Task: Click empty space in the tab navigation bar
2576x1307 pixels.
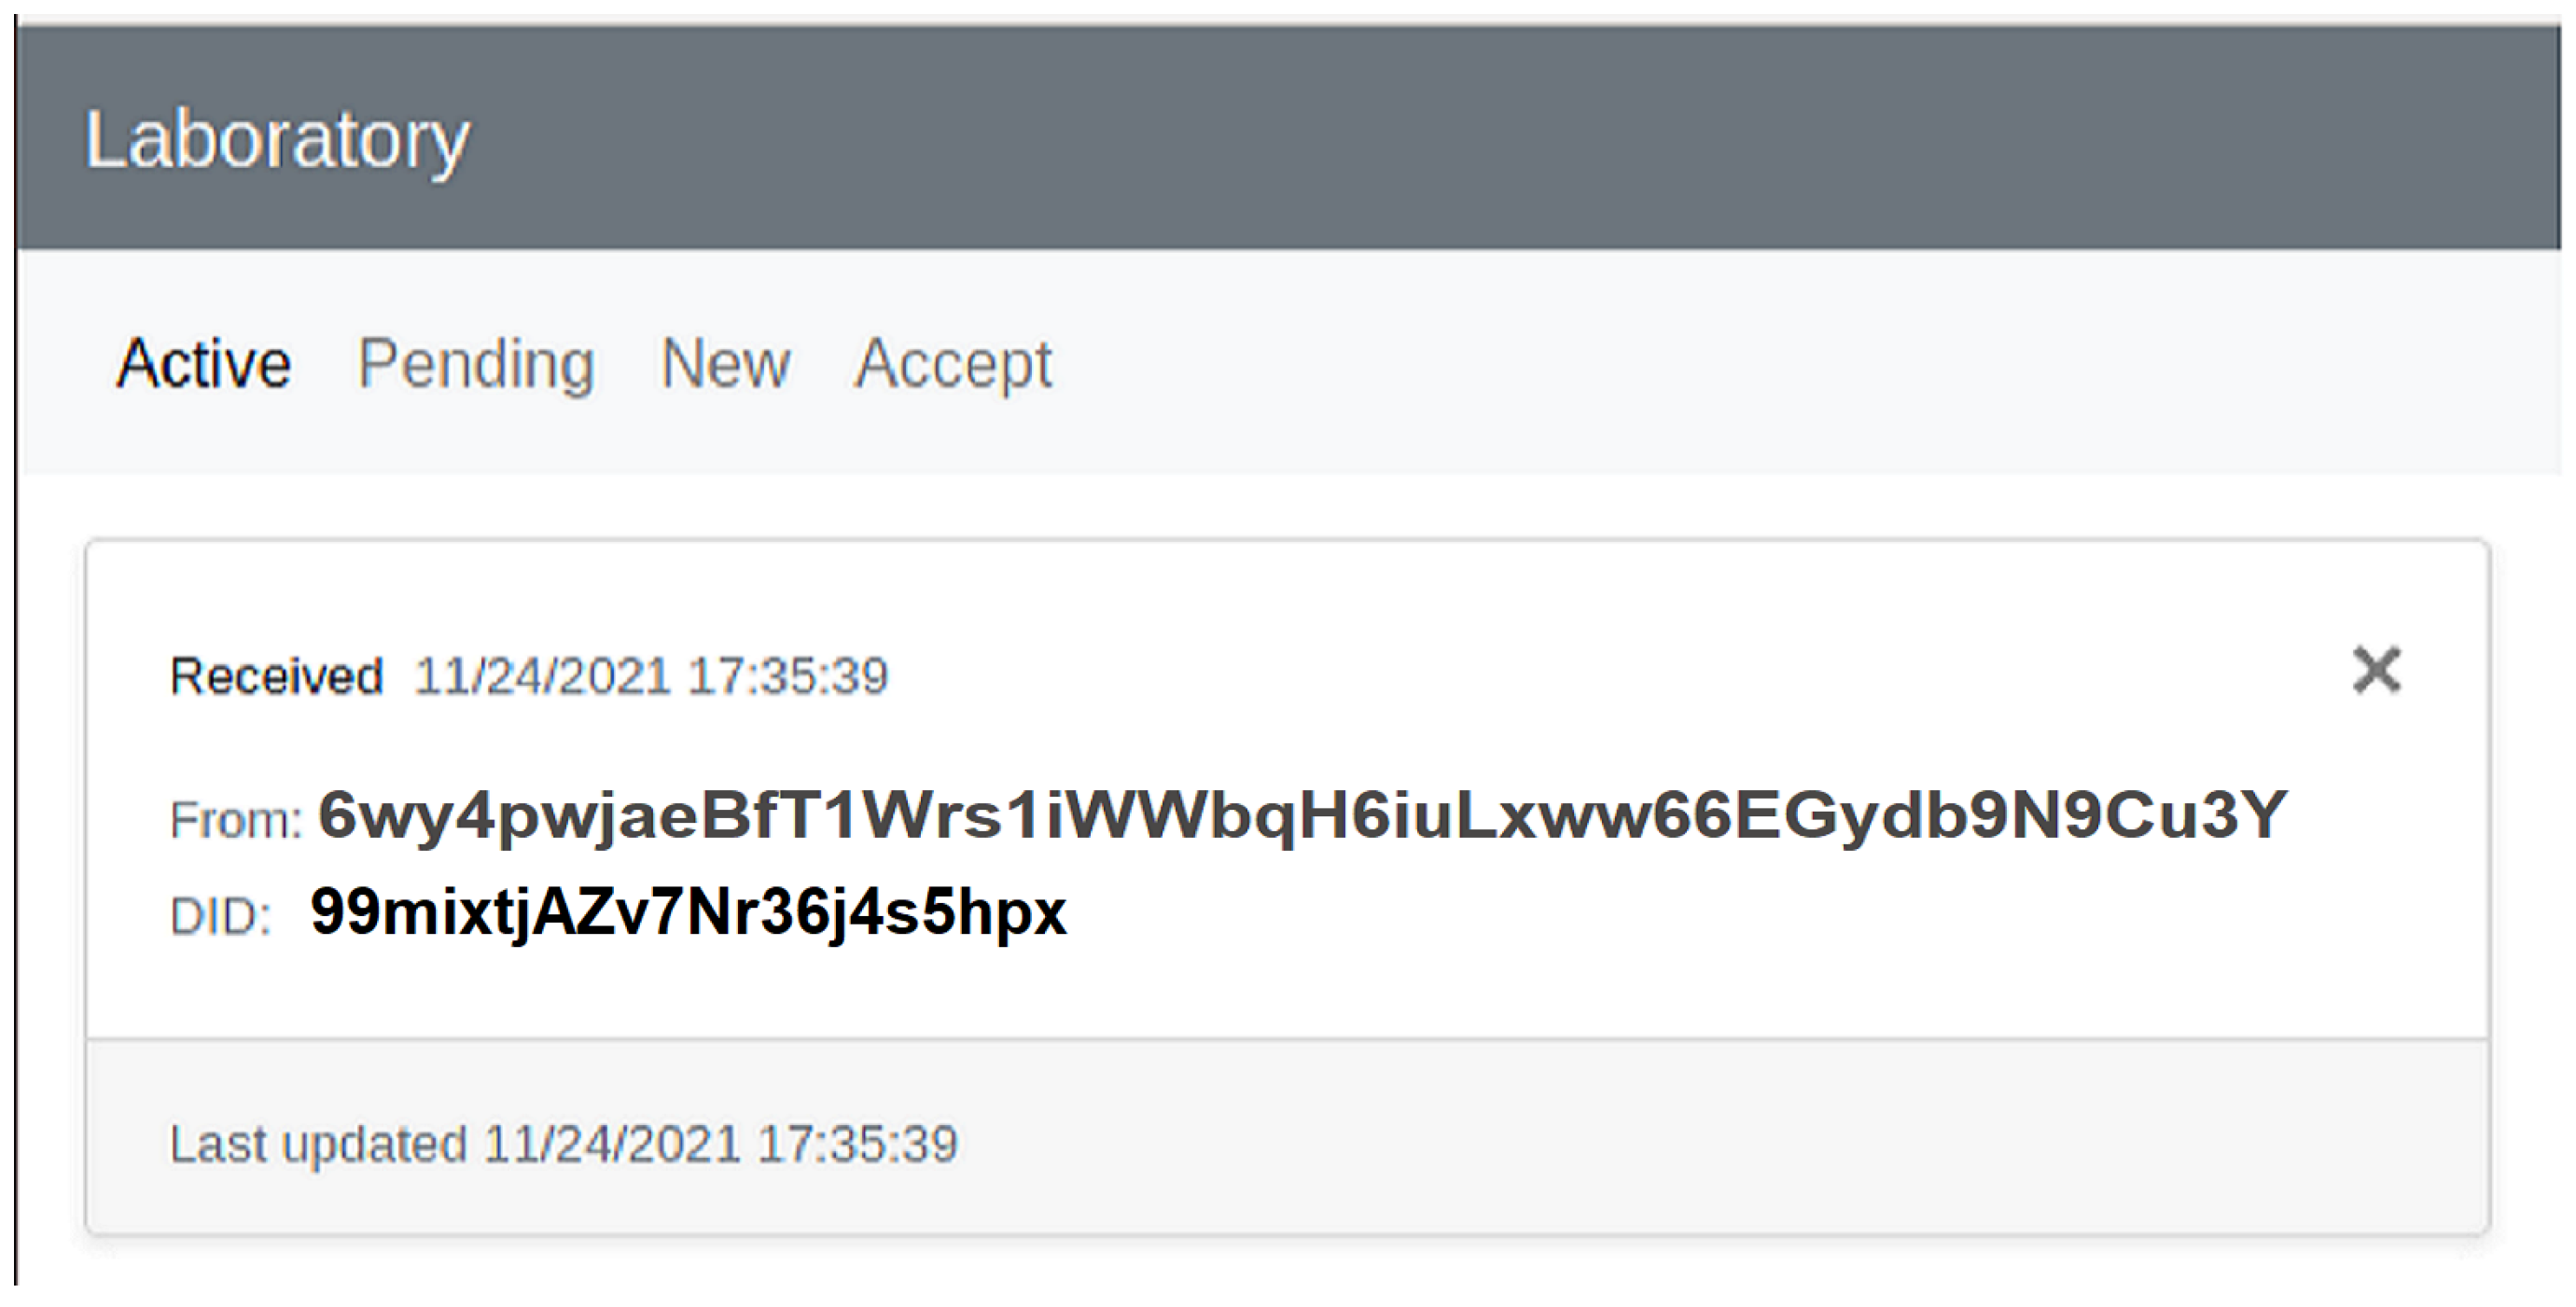Action: (x=1700, y=363)
